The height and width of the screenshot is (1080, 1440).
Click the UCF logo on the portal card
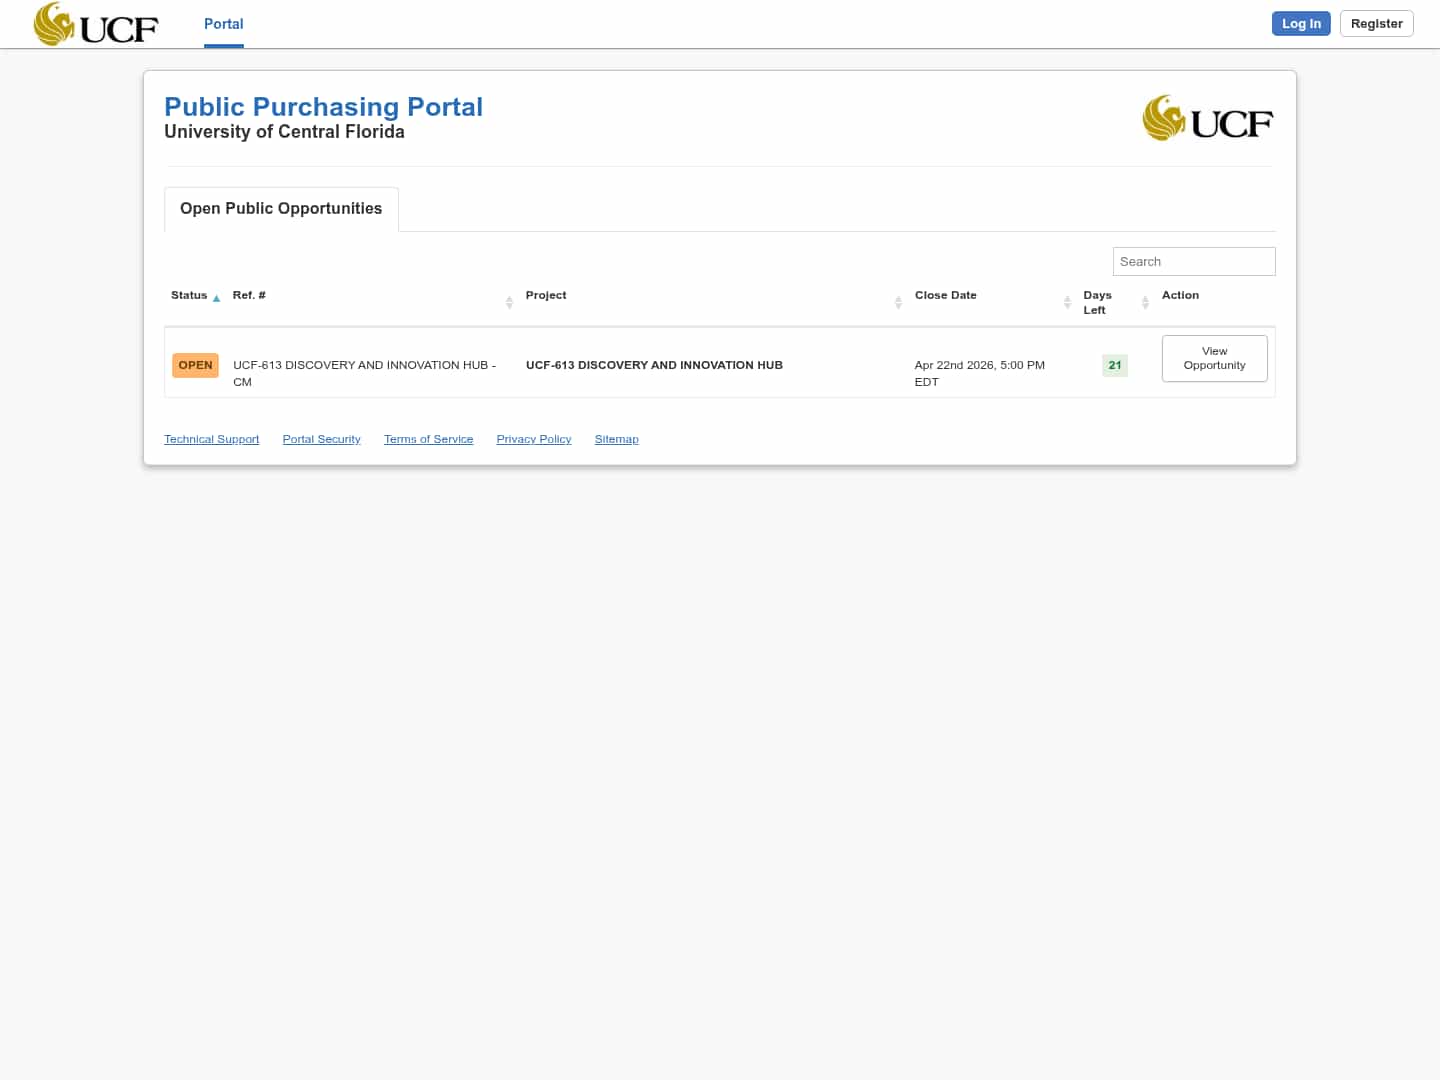pyautogui.click(x=1207, y=117)
